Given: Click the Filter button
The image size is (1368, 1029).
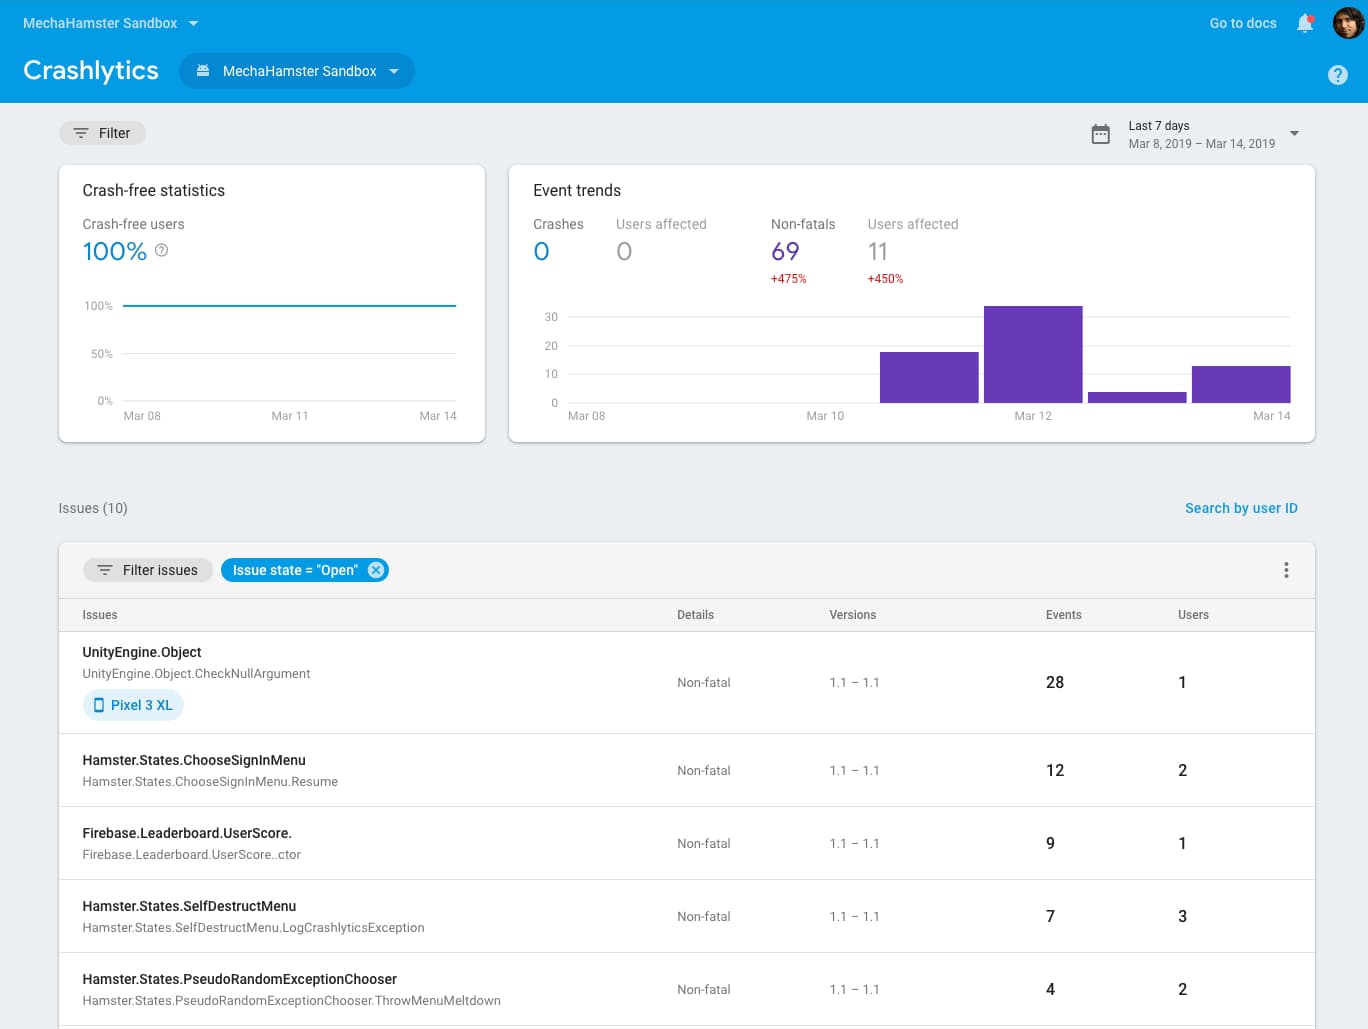Looking at the screenshot, I should [x=102, y=133].
